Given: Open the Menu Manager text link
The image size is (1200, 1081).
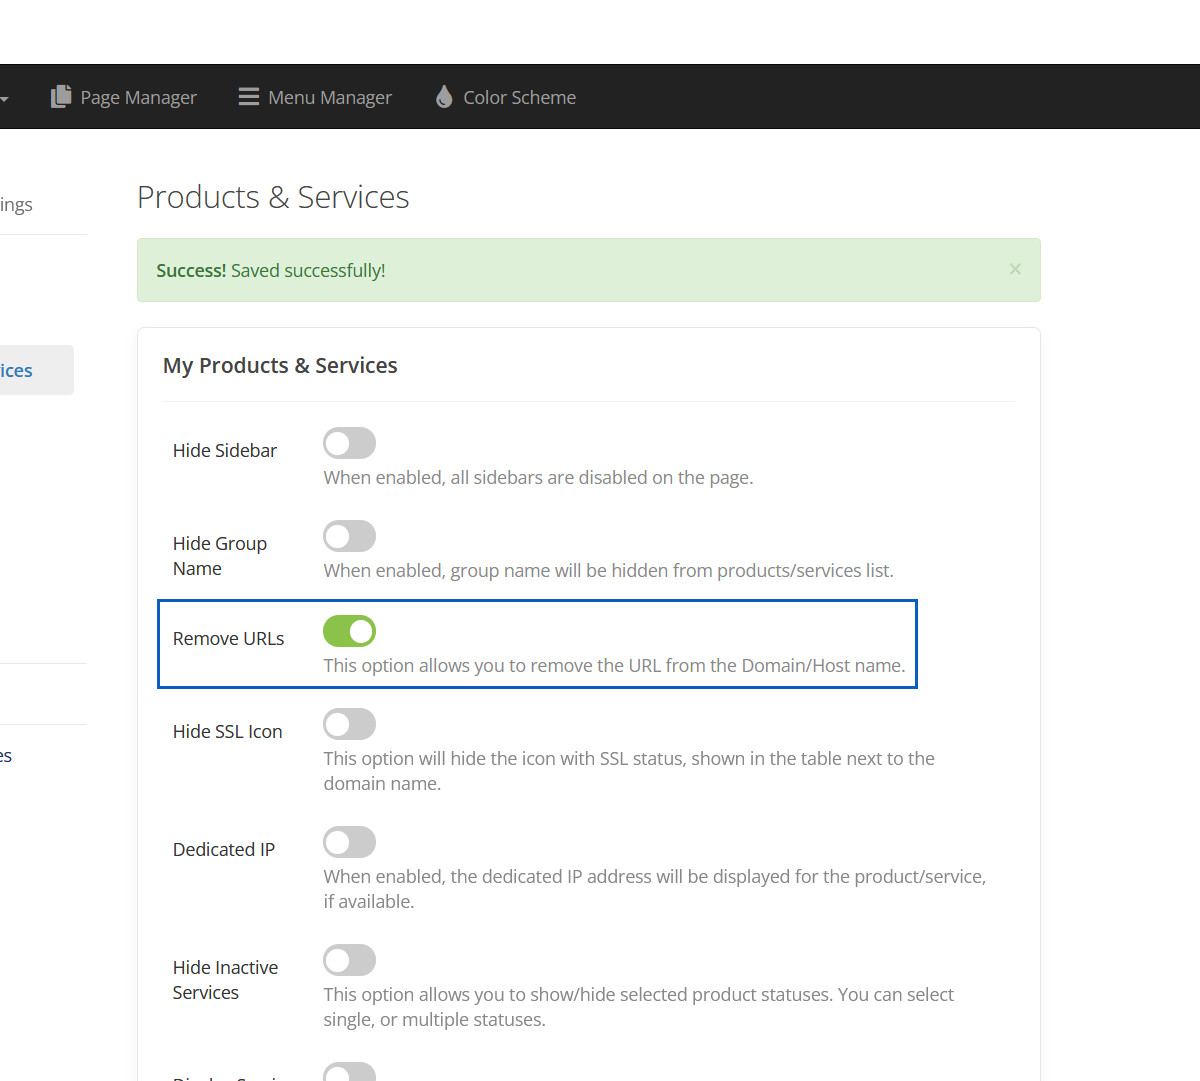Looking at the screenshot, I should [330, 98].
